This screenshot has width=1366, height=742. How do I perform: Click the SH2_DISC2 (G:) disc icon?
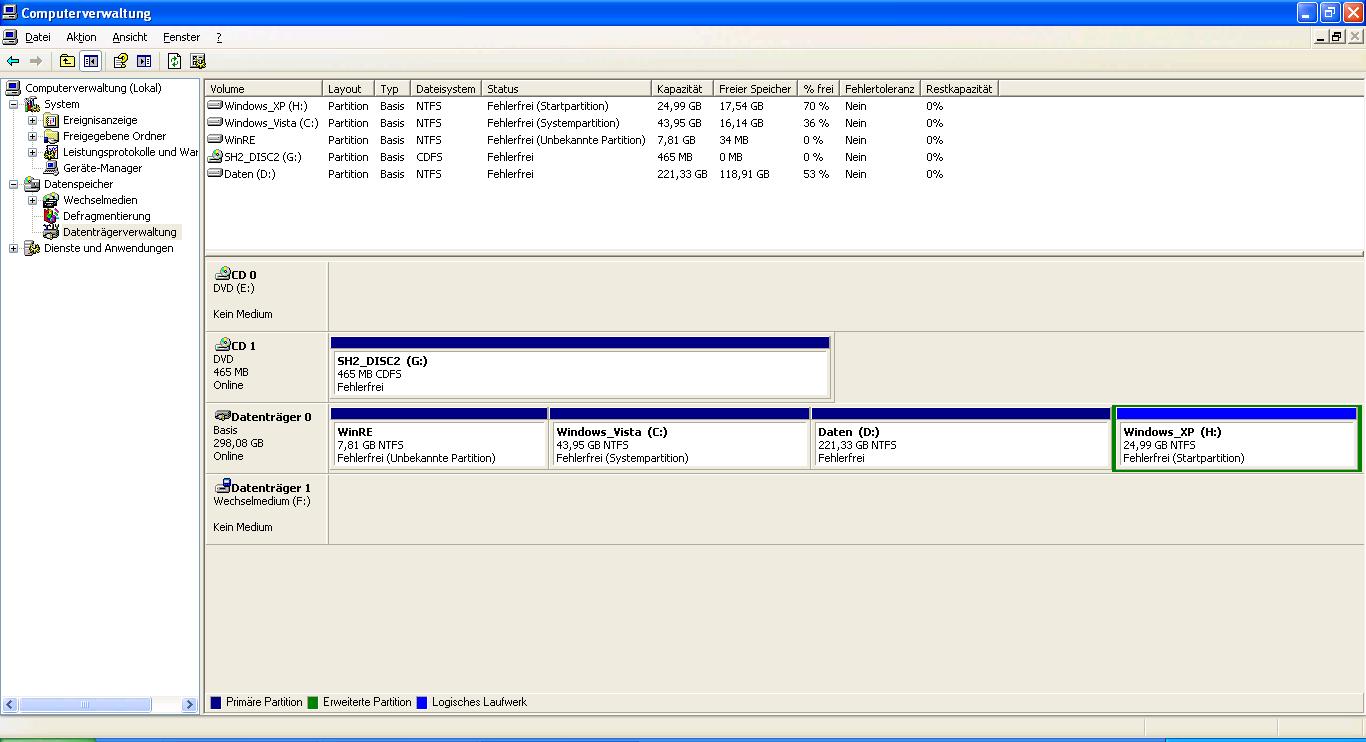(215, 157)
